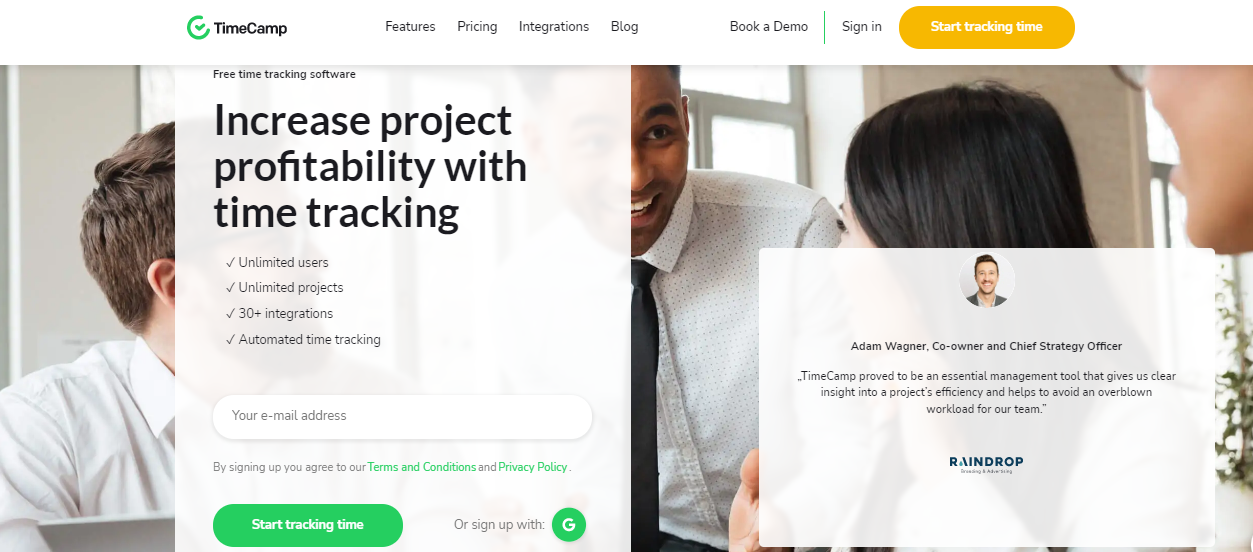The width and height of the screenshot is (1253, 552).
Task: Click yellow Start tracking time button
Action: pos(987,27)
